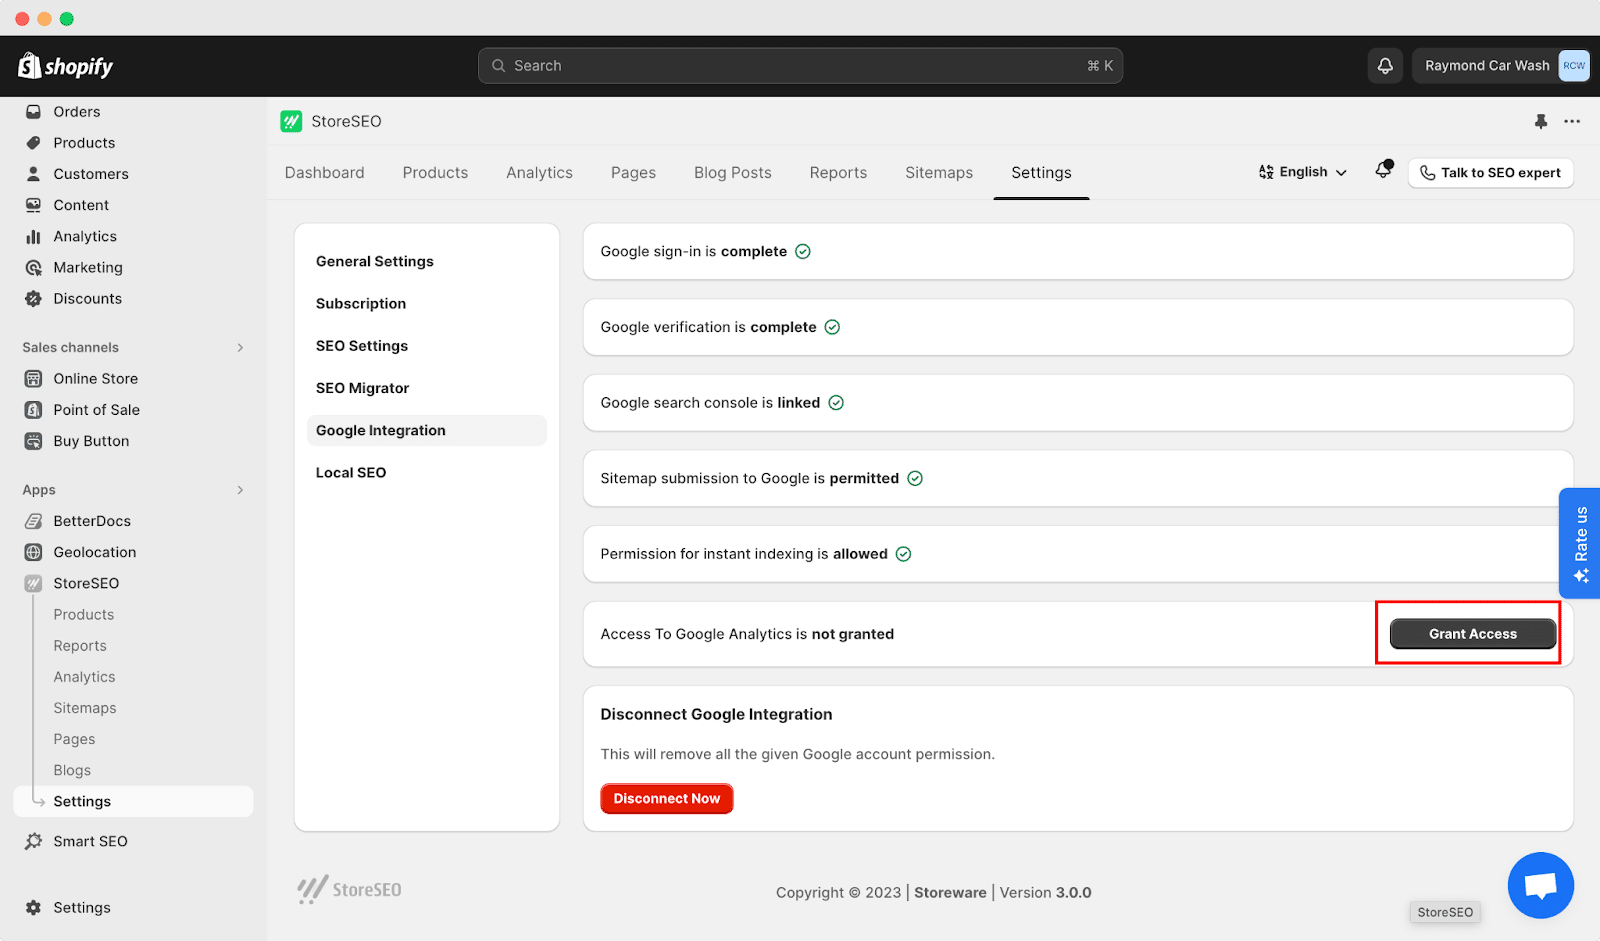Open the Smart SEO app
Viewport: 1600px width, 941px height.
tap(90, 841)
